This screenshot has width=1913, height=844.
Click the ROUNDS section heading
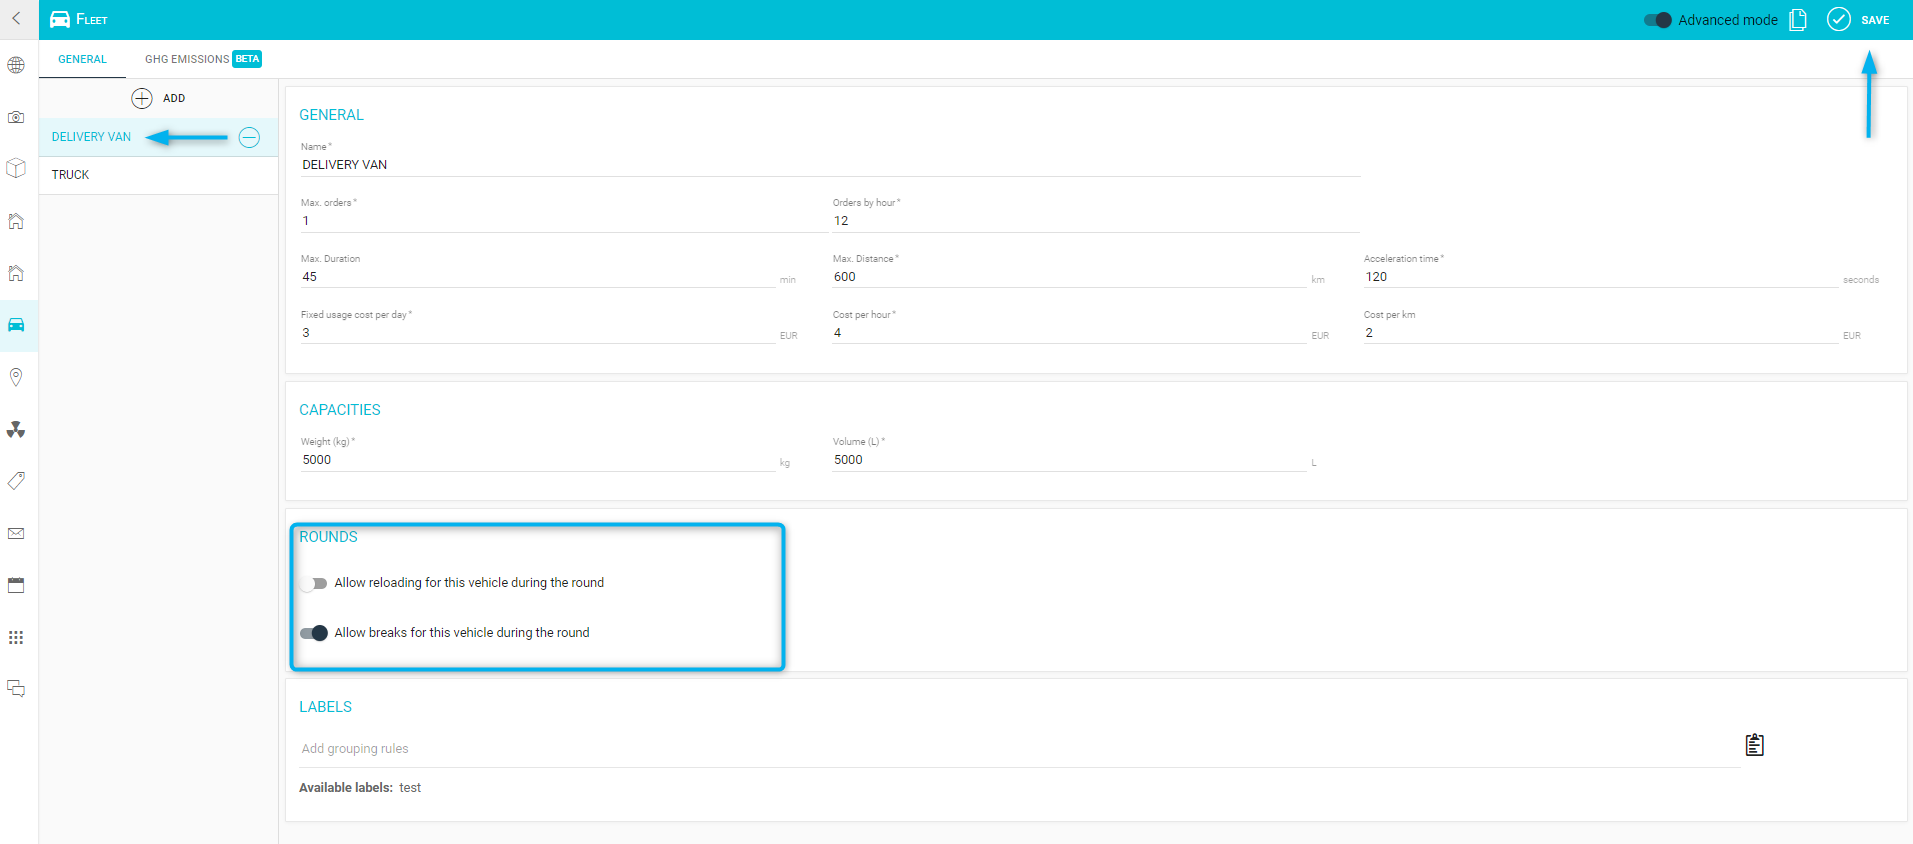coord(328,537)
